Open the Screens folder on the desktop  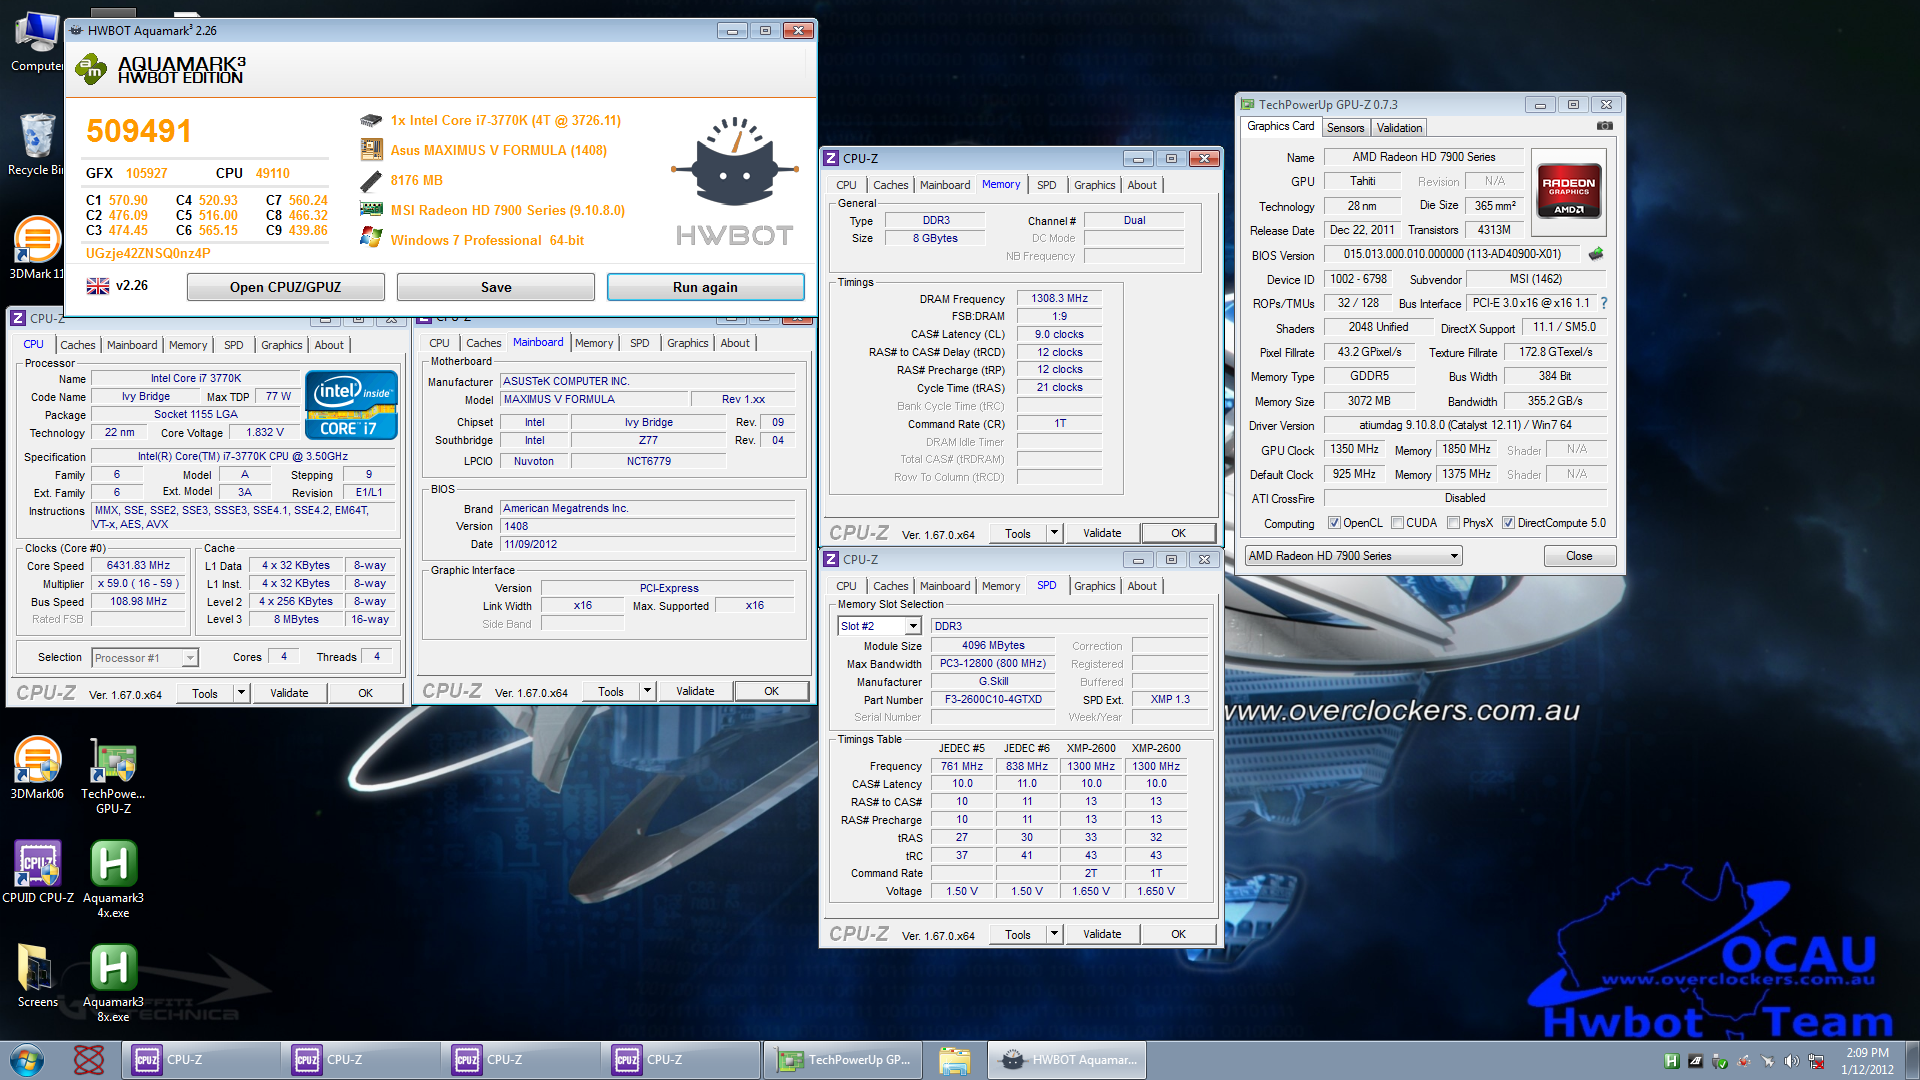click(x=37, y=975)
